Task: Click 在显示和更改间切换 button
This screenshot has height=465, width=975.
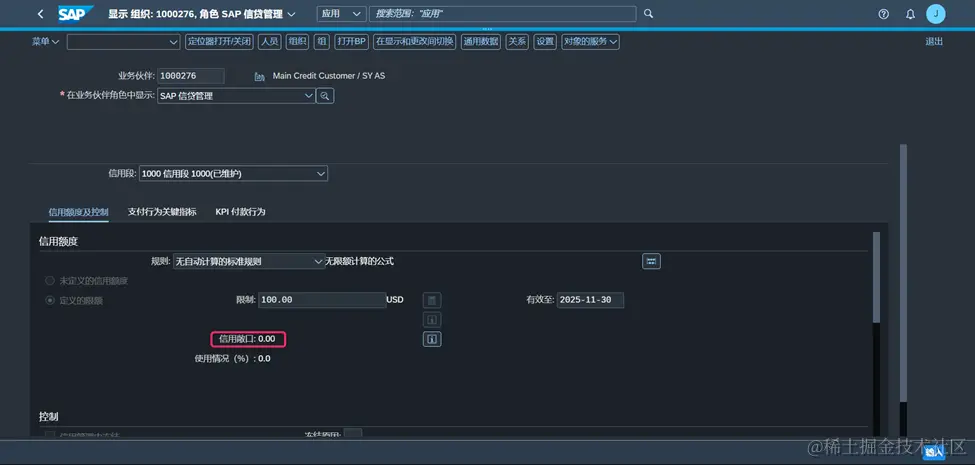Action: pos(415,42)
